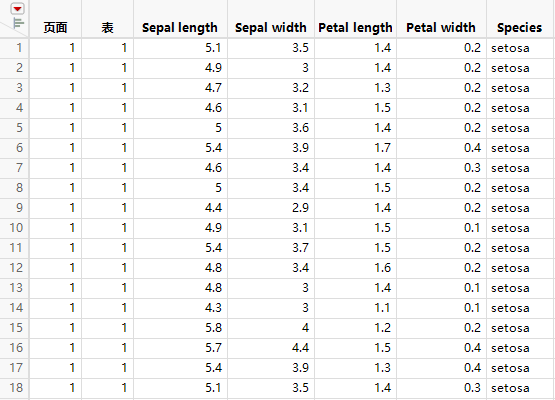Image resolution: width=555 pixels, height=400 pixels.
Task: Click Petal length cell 1.2 in row 15
Action: [x=355, y=328]
